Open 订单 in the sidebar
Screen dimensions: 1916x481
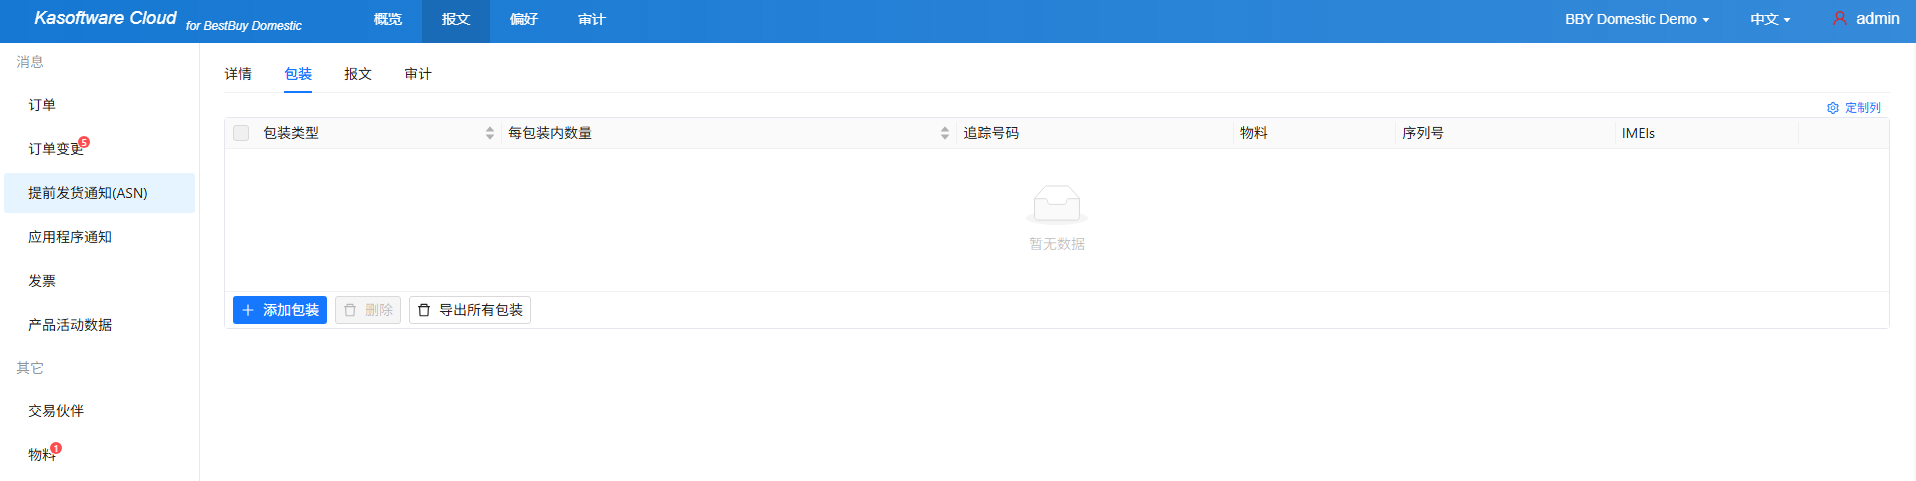(x=99, y=105)
